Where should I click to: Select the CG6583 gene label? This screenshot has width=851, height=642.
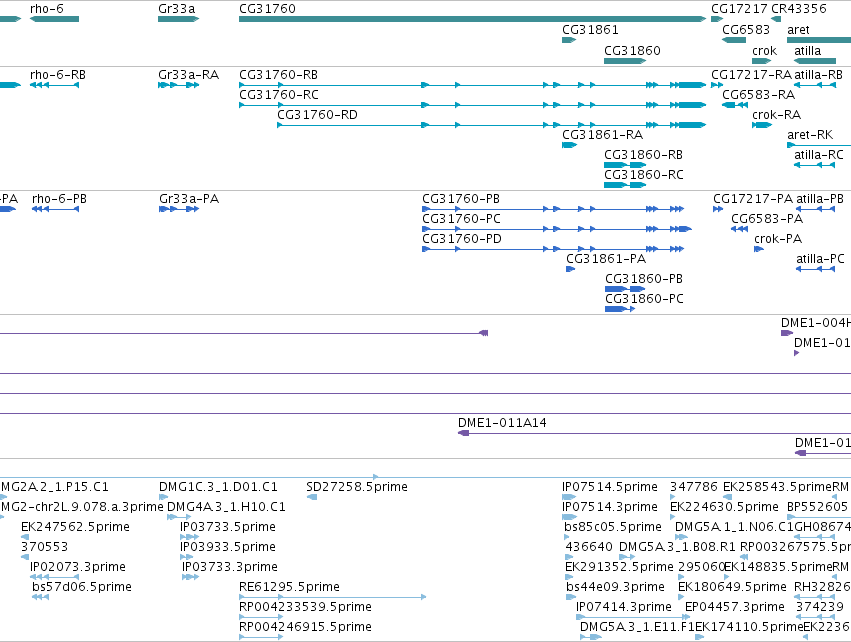(746, 30)
